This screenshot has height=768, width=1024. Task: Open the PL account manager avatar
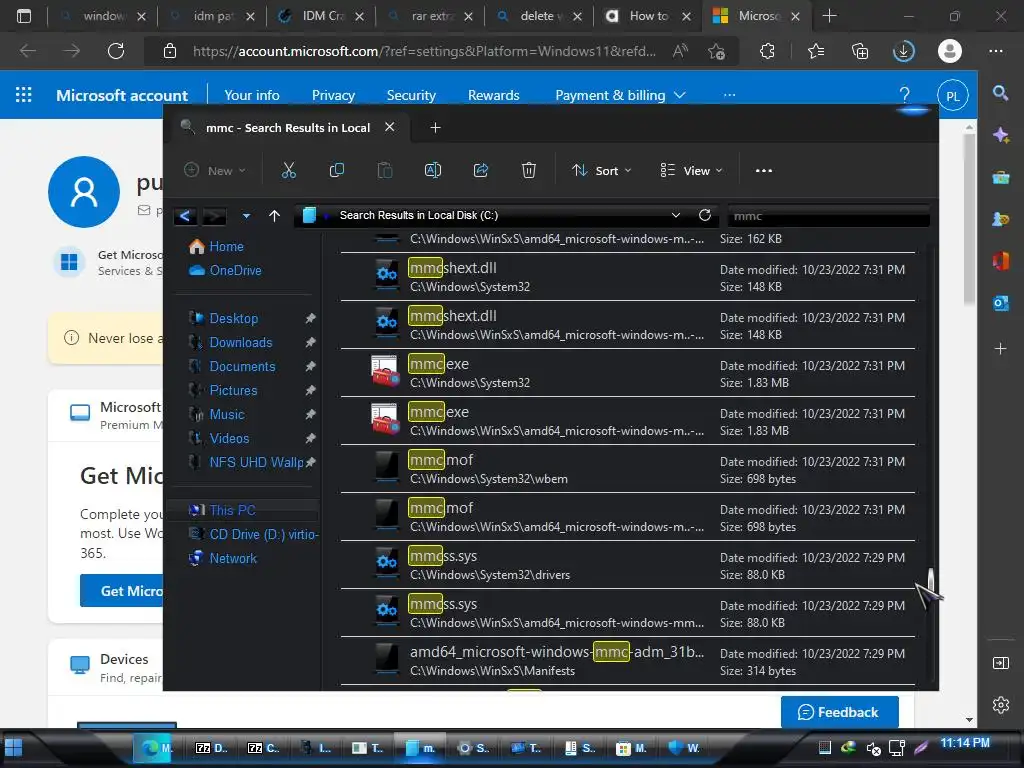953,95
